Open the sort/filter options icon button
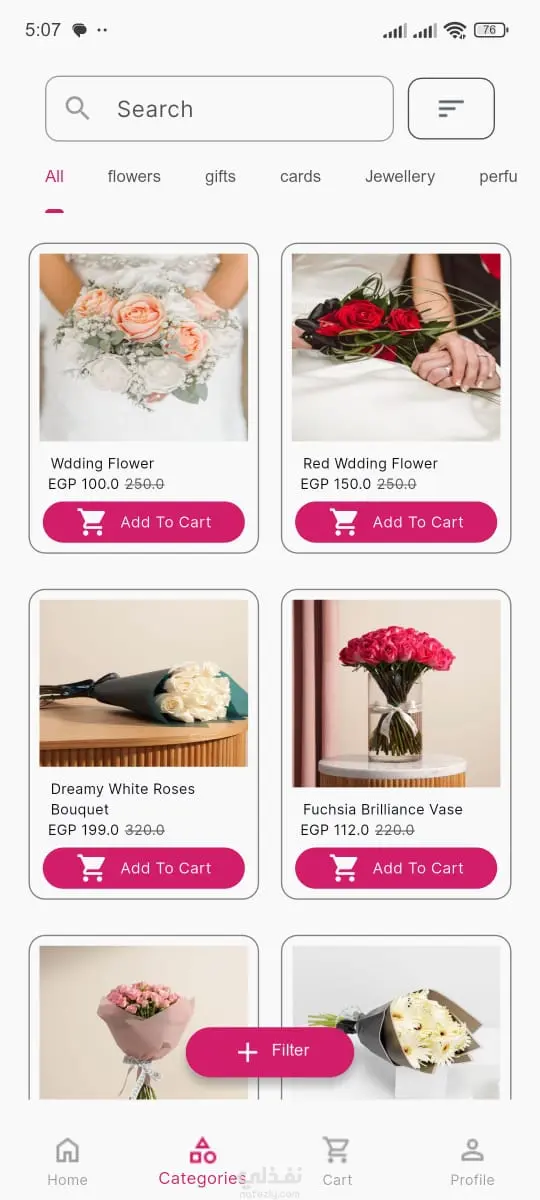Viewport: 540px width, 1200px height. coord(451,108)
